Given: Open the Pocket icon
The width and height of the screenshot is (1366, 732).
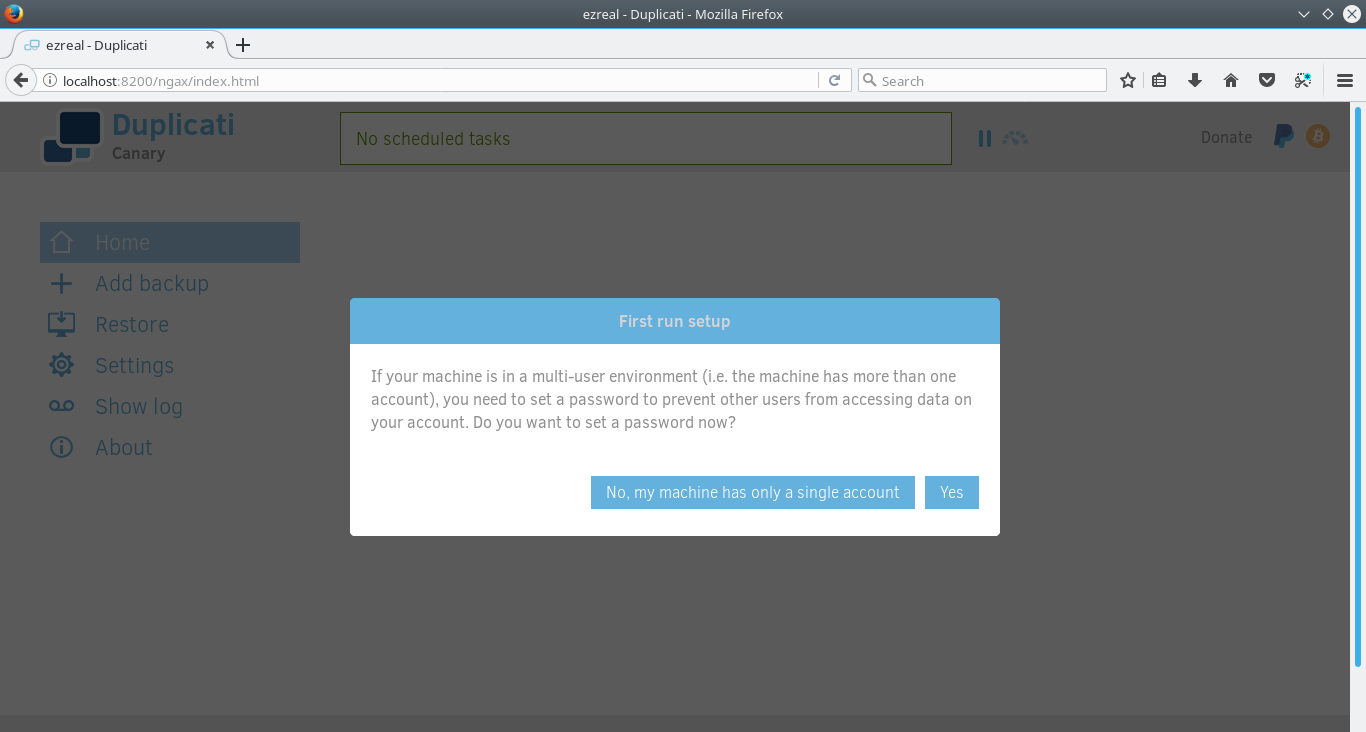Looking at the screenshot, I should click(1267, 81).
